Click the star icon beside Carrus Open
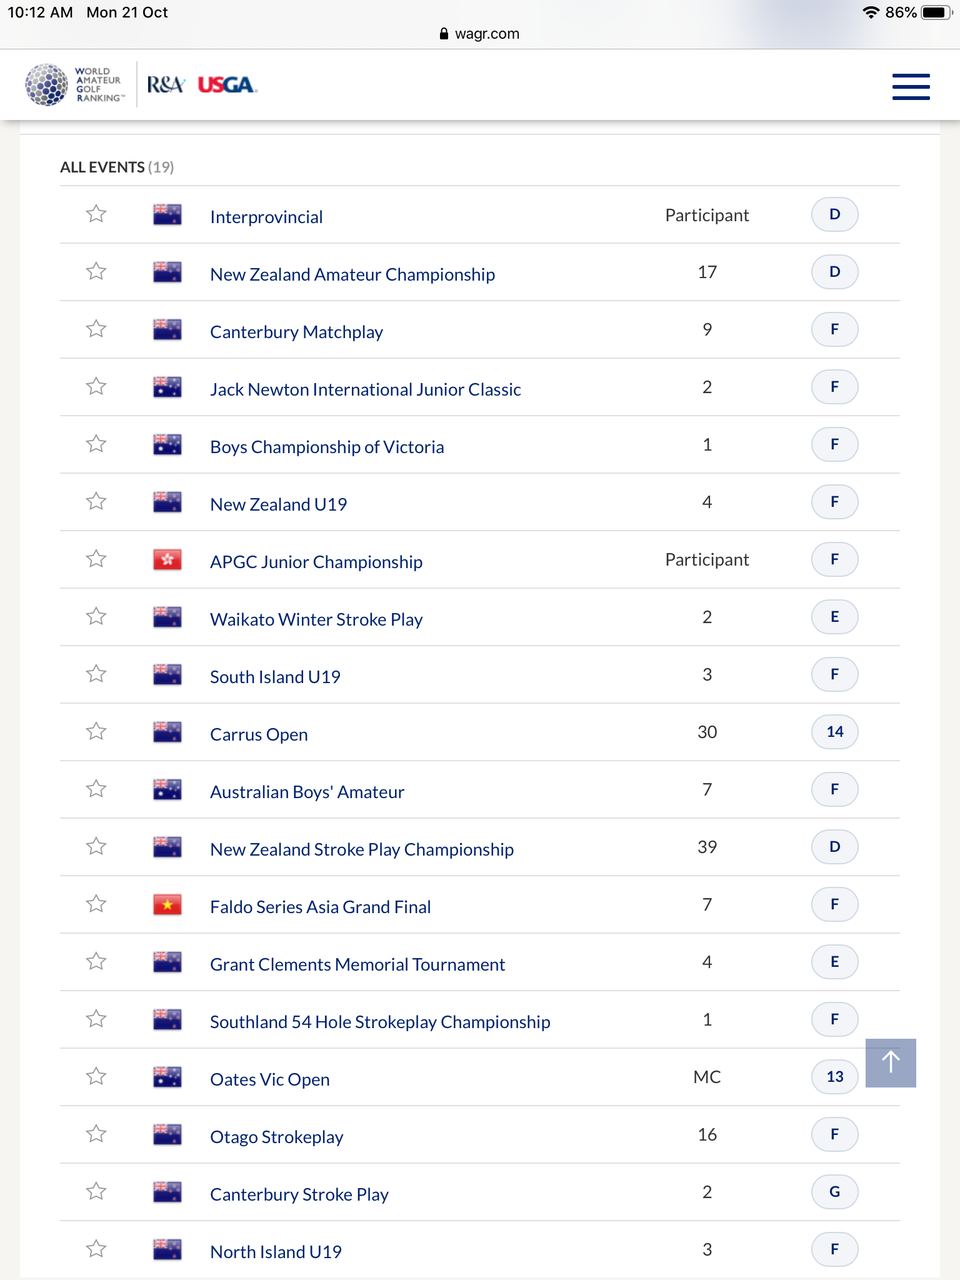Viewport: 960px width, 1280px height. coord(96,731)
